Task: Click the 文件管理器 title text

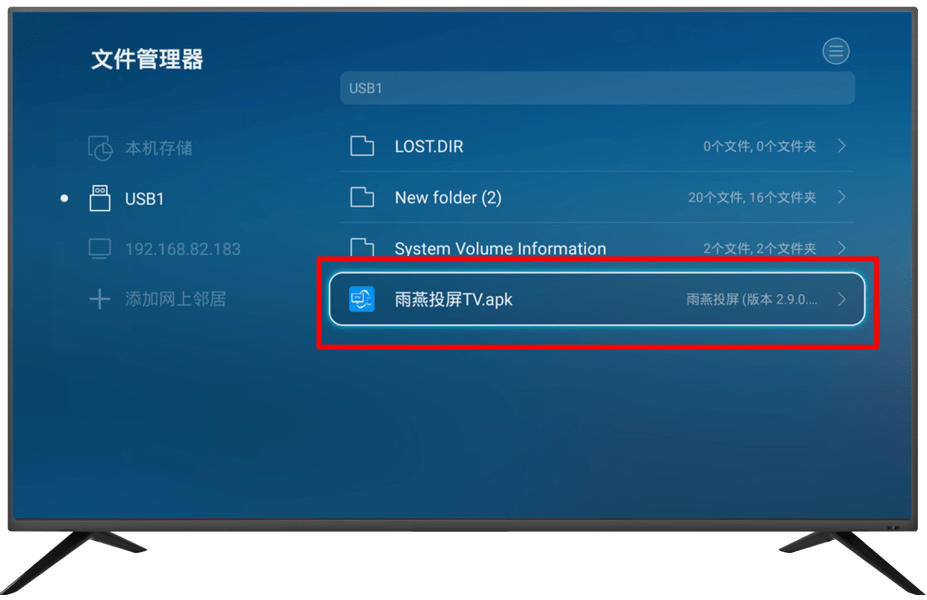Action: [147, 59]
